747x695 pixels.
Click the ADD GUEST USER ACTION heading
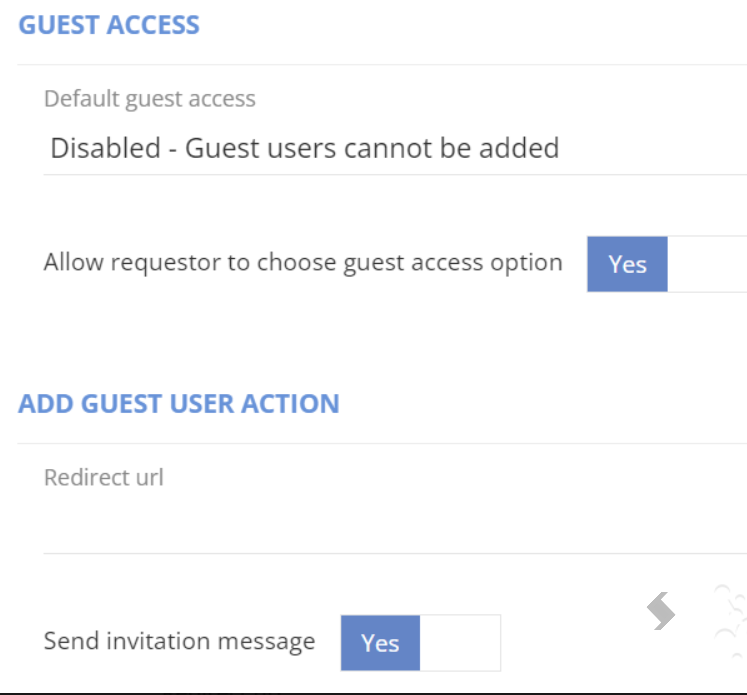point(179,403)
